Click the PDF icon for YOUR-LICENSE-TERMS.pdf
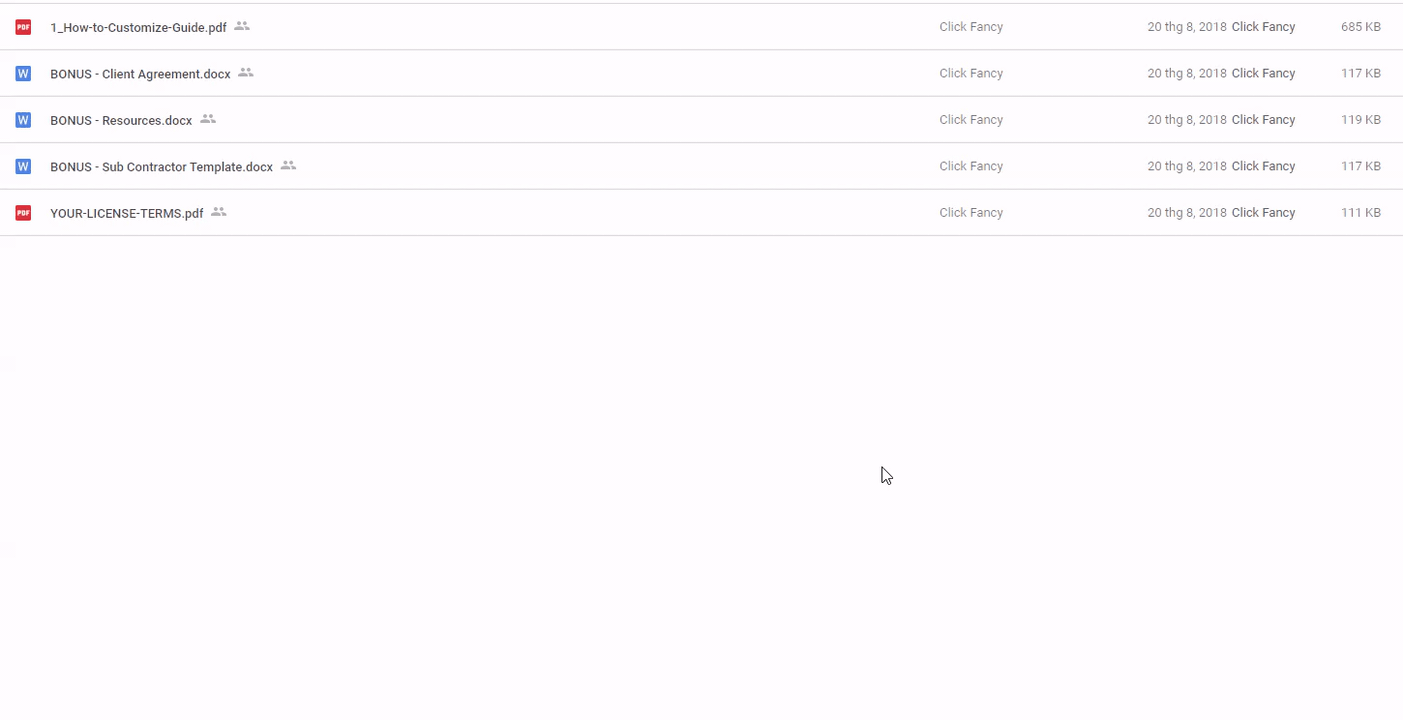Viewport: 1403px width, 720px height. [23, 213]
